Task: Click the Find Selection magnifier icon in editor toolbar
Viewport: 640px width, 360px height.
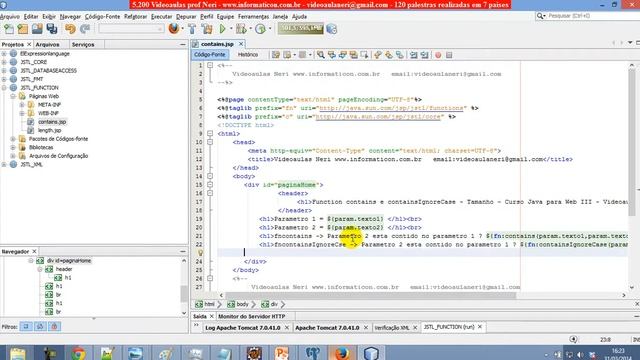Action: point(321,55)
